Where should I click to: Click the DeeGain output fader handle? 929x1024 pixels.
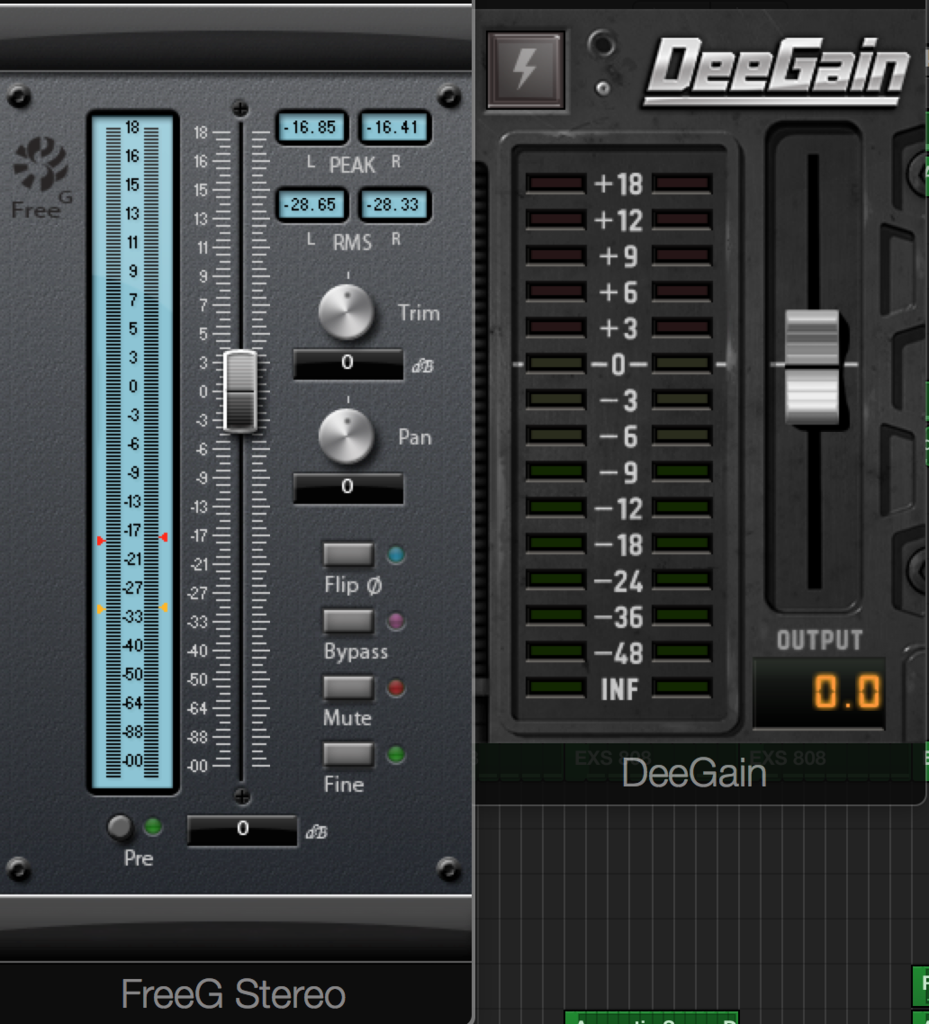click(811, 367)
